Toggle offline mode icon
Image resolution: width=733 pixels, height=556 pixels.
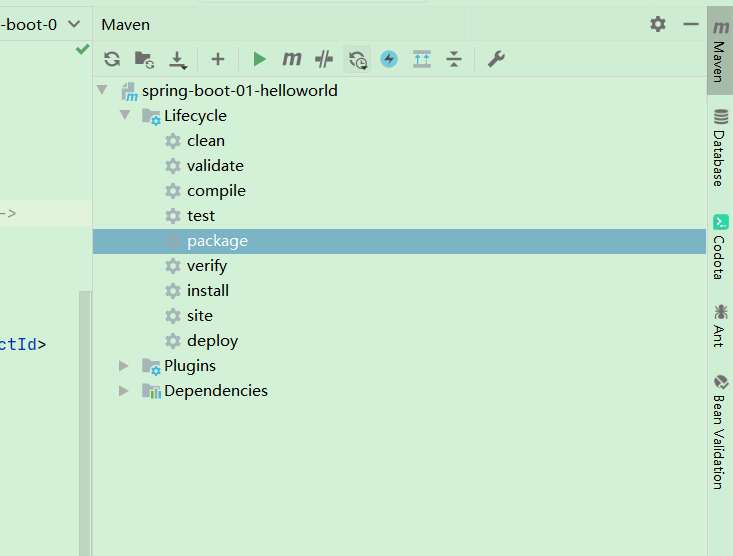tap(324, 59)
